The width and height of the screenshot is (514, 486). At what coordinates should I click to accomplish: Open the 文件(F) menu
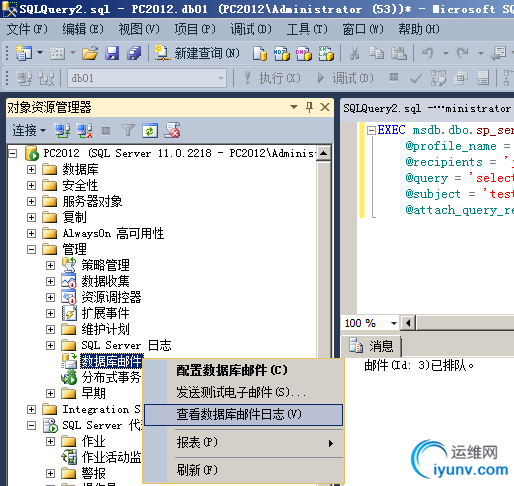click(x=27, y=29)
